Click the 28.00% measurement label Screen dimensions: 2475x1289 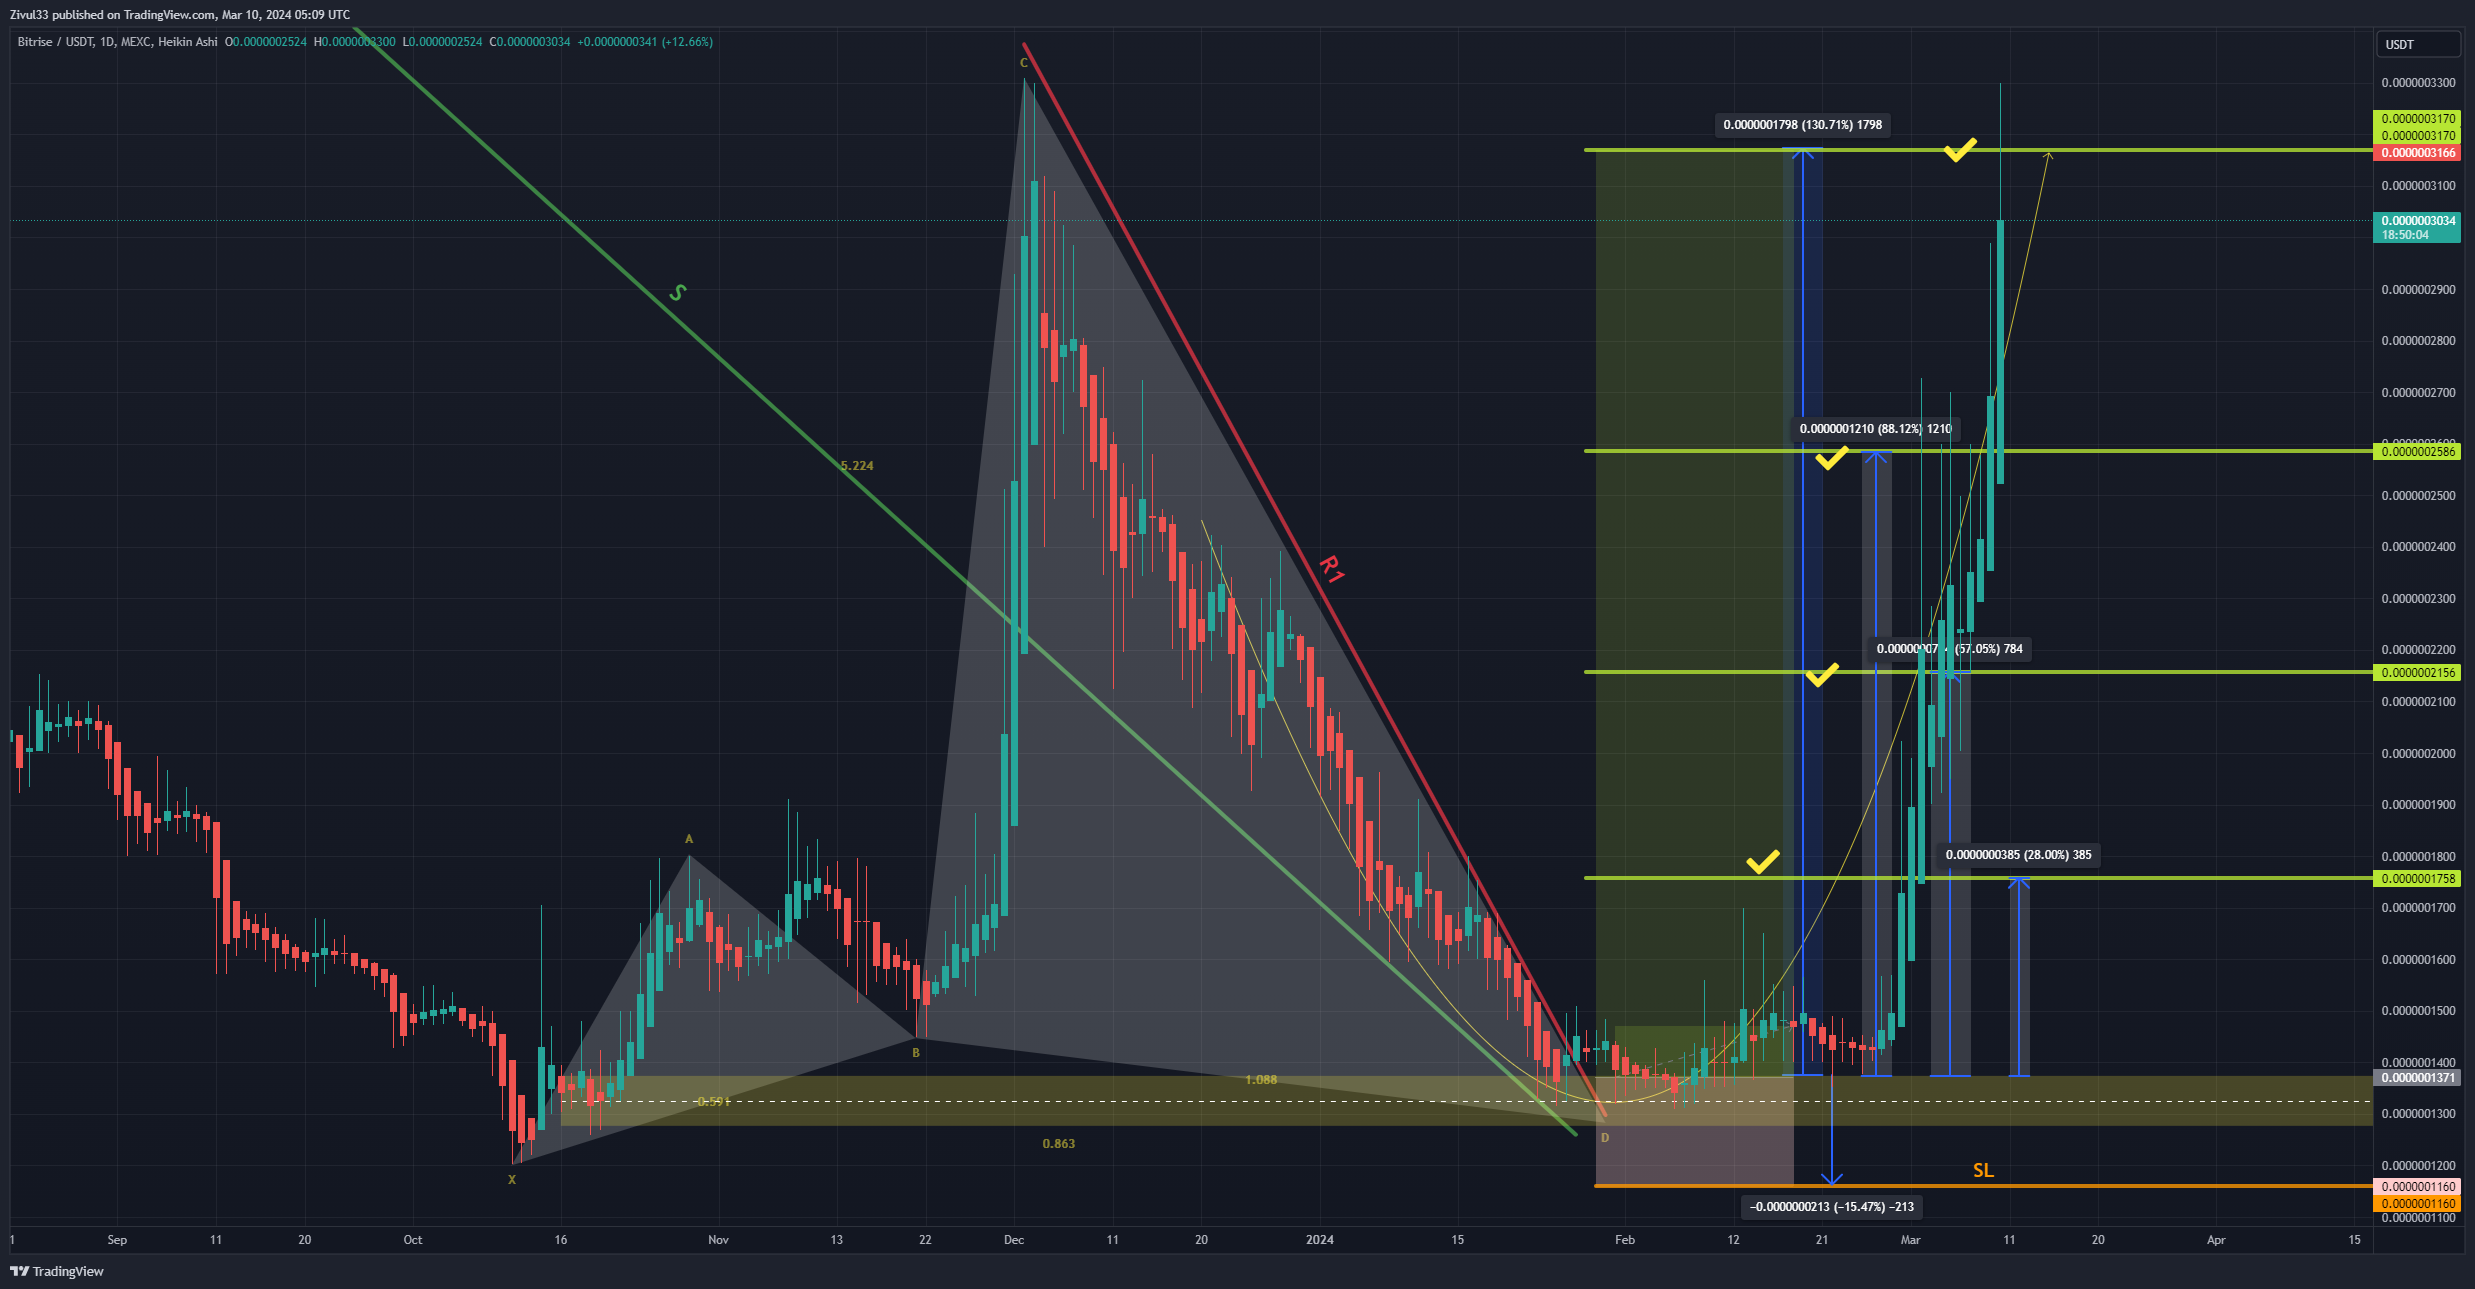tap(2018, 854)
